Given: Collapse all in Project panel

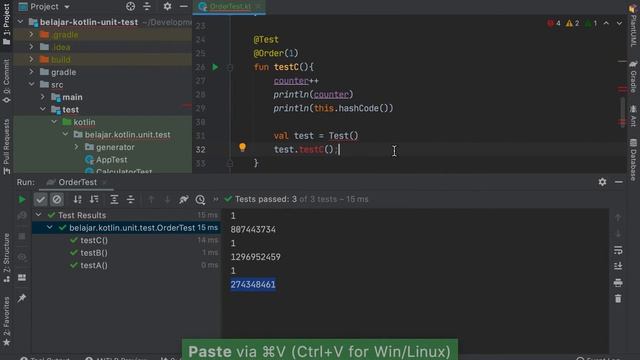Looking at the screenshot, I should (x=147, y=7).
